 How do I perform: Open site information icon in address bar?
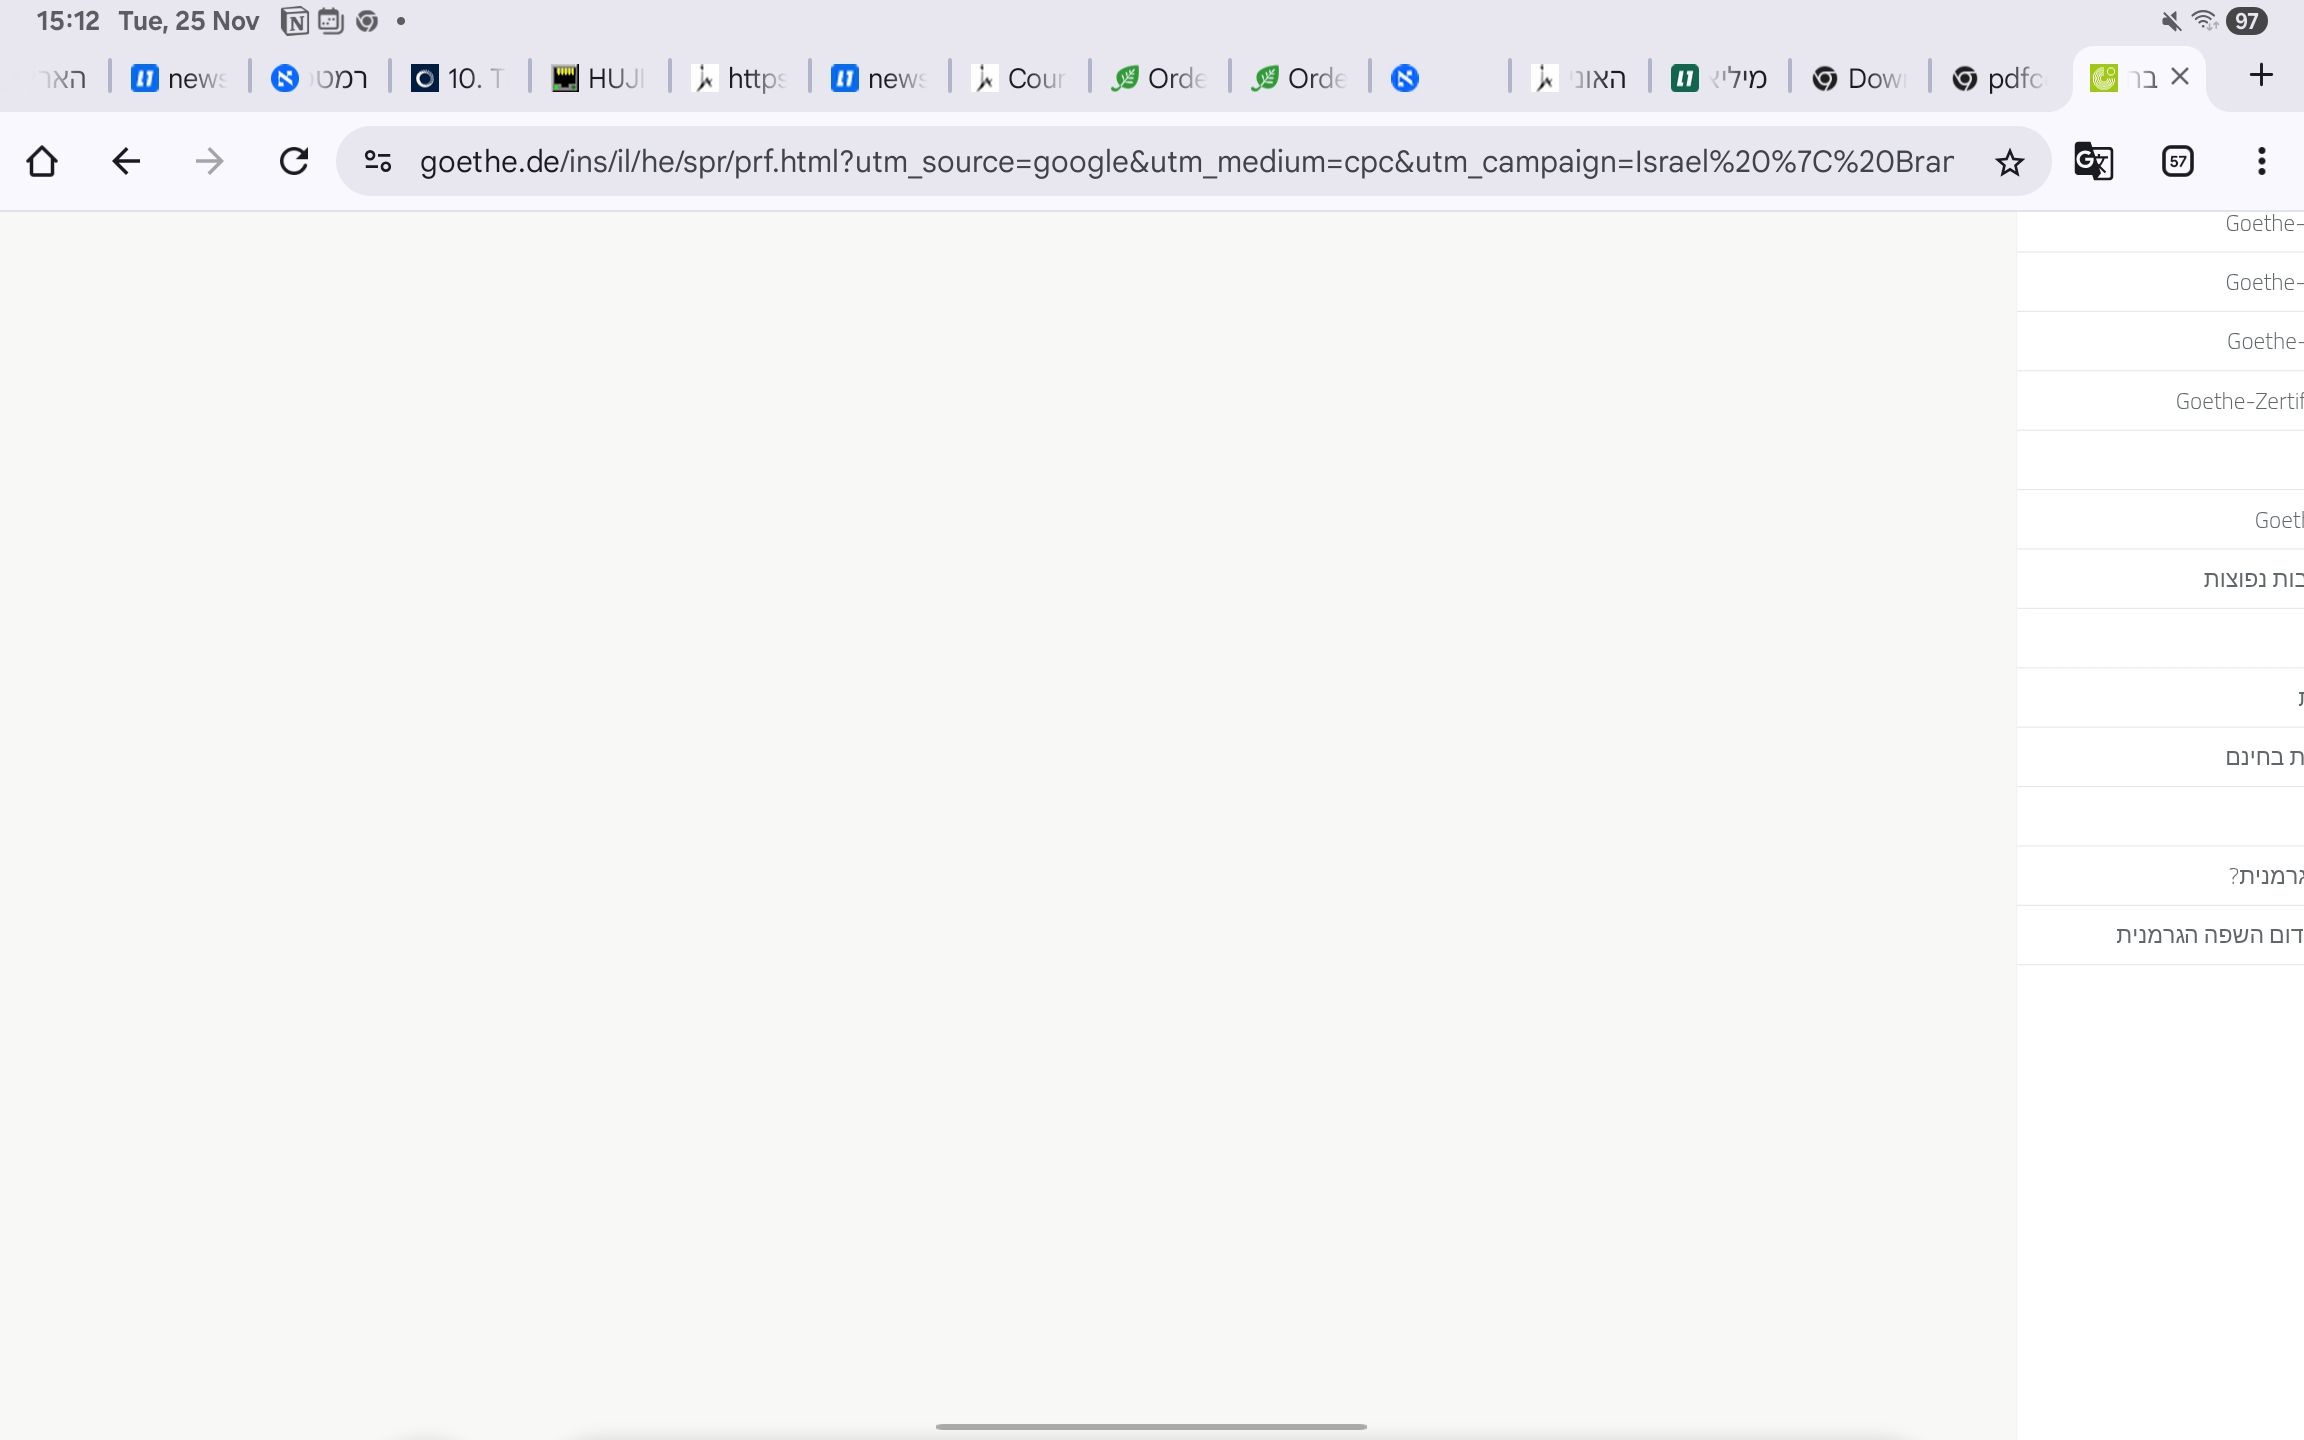(x=377, y=161)
